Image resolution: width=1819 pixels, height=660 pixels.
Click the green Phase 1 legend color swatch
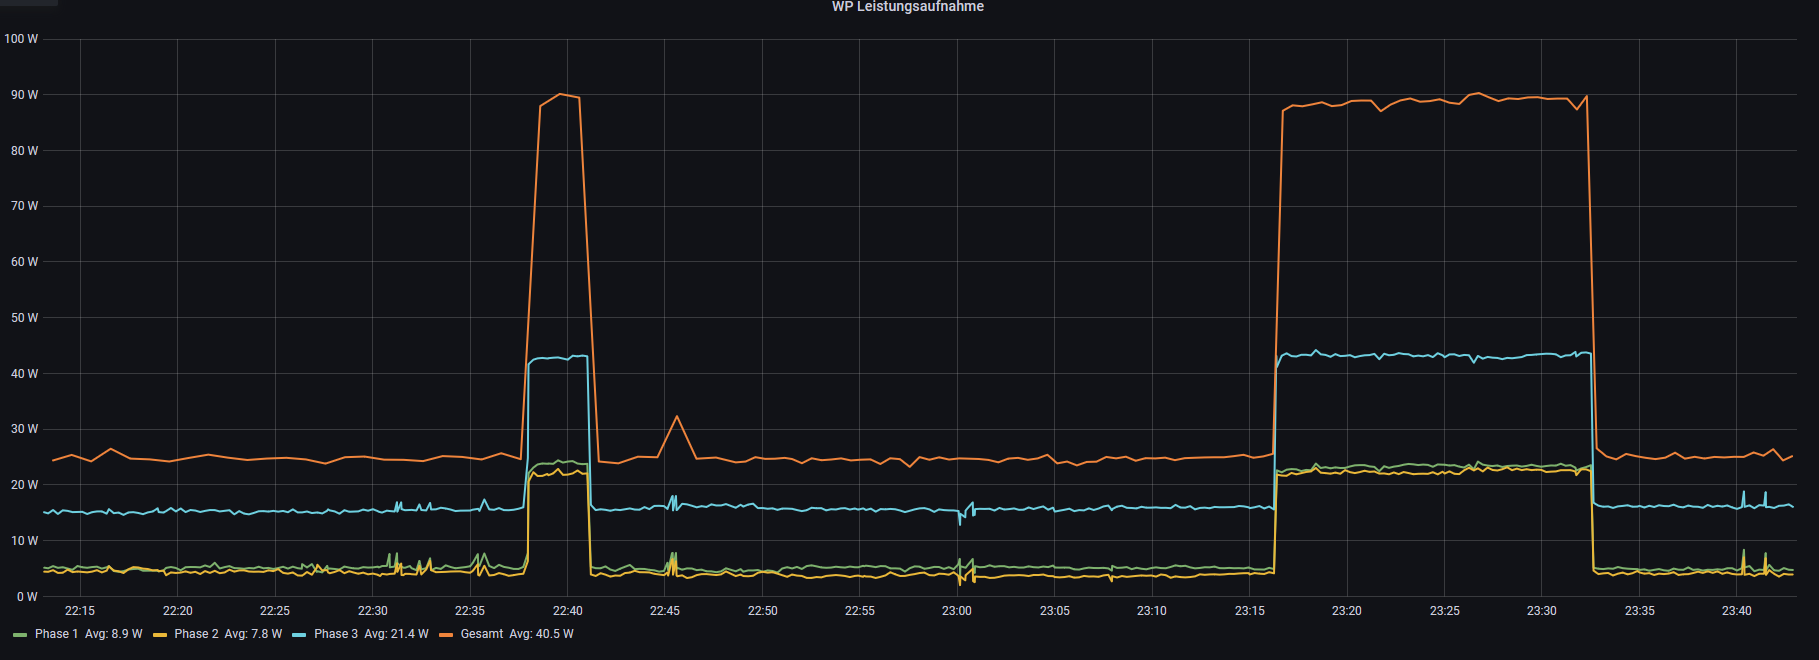(20, 635)
